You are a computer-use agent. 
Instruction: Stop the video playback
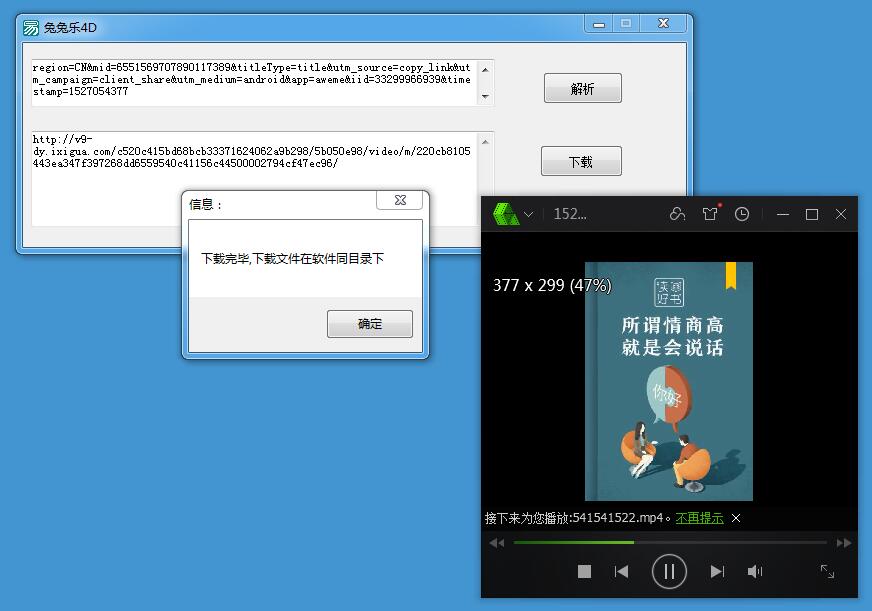coord(585,571)
